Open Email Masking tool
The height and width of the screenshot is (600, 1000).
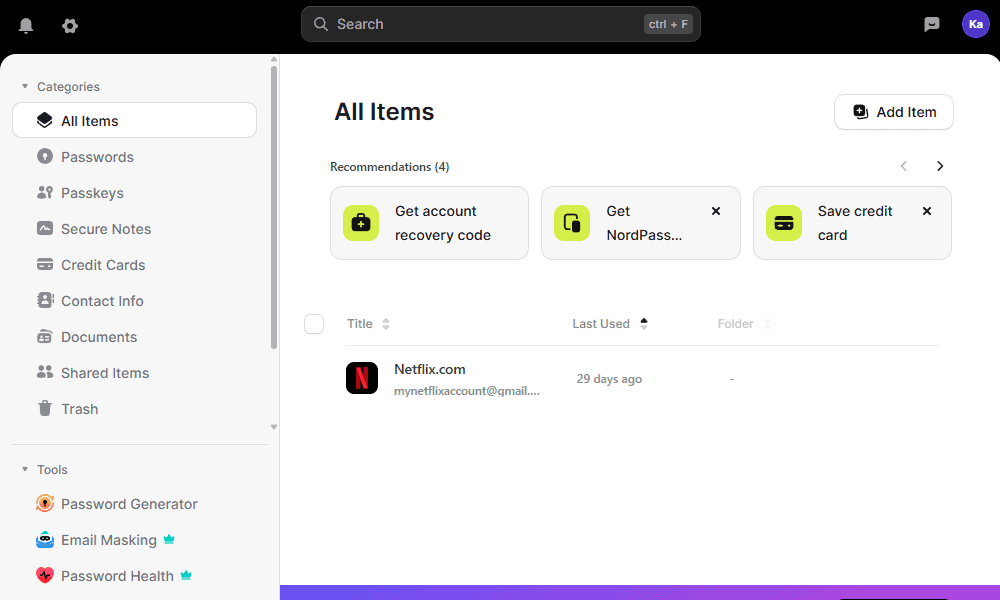pos(109,540)
